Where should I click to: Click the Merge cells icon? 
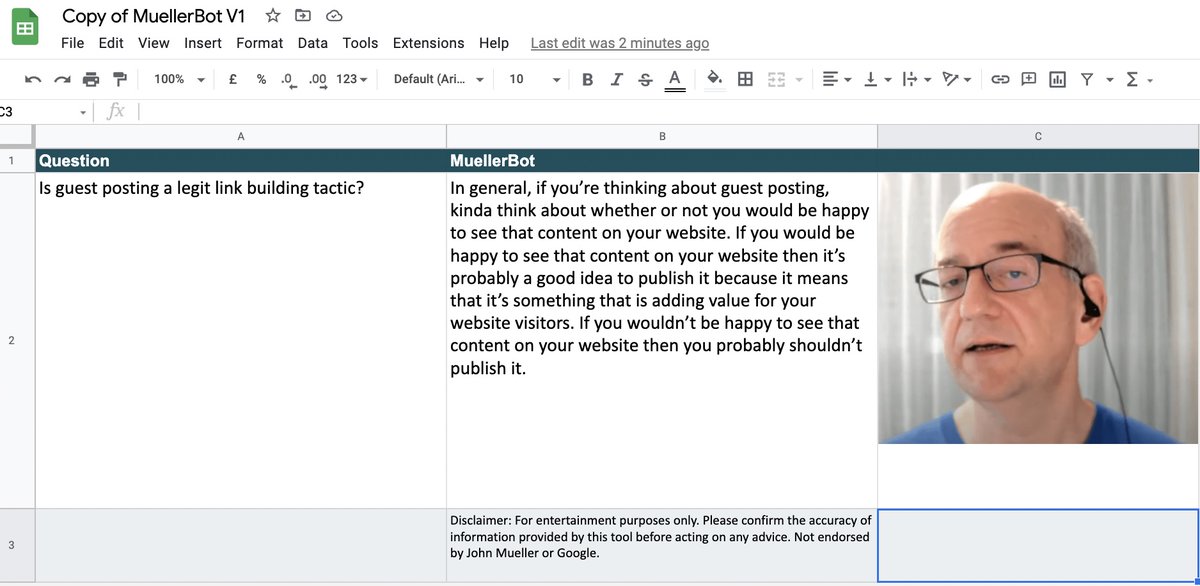776,79
